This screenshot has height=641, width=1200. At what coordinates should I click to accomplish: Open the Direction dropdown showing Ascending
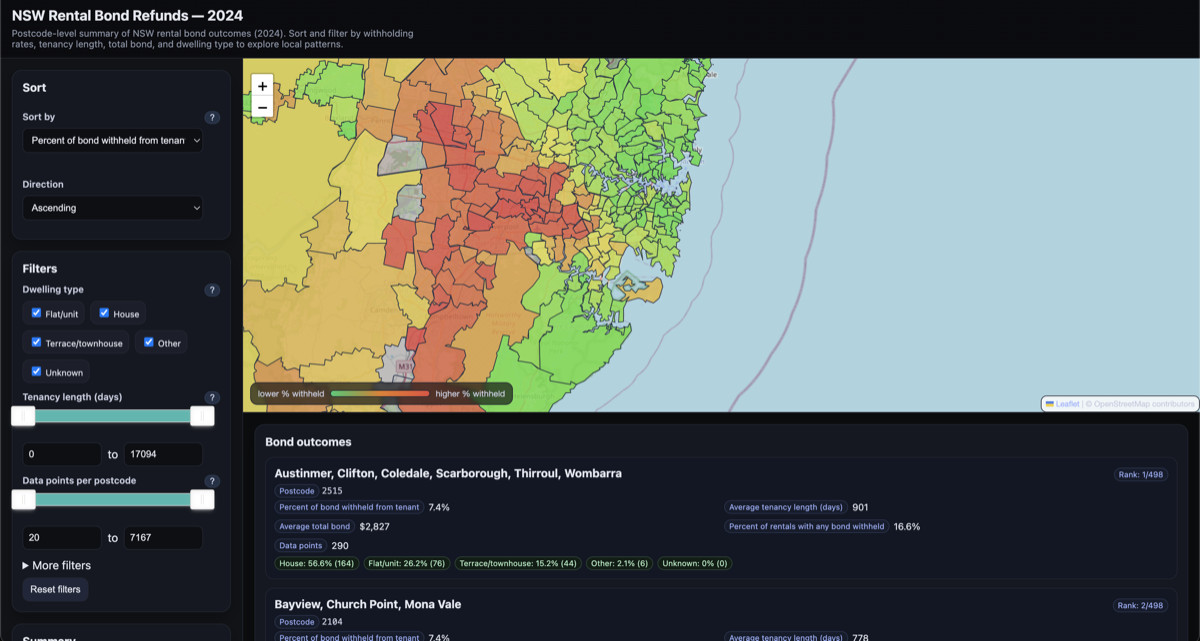click(x=113, y=208)
